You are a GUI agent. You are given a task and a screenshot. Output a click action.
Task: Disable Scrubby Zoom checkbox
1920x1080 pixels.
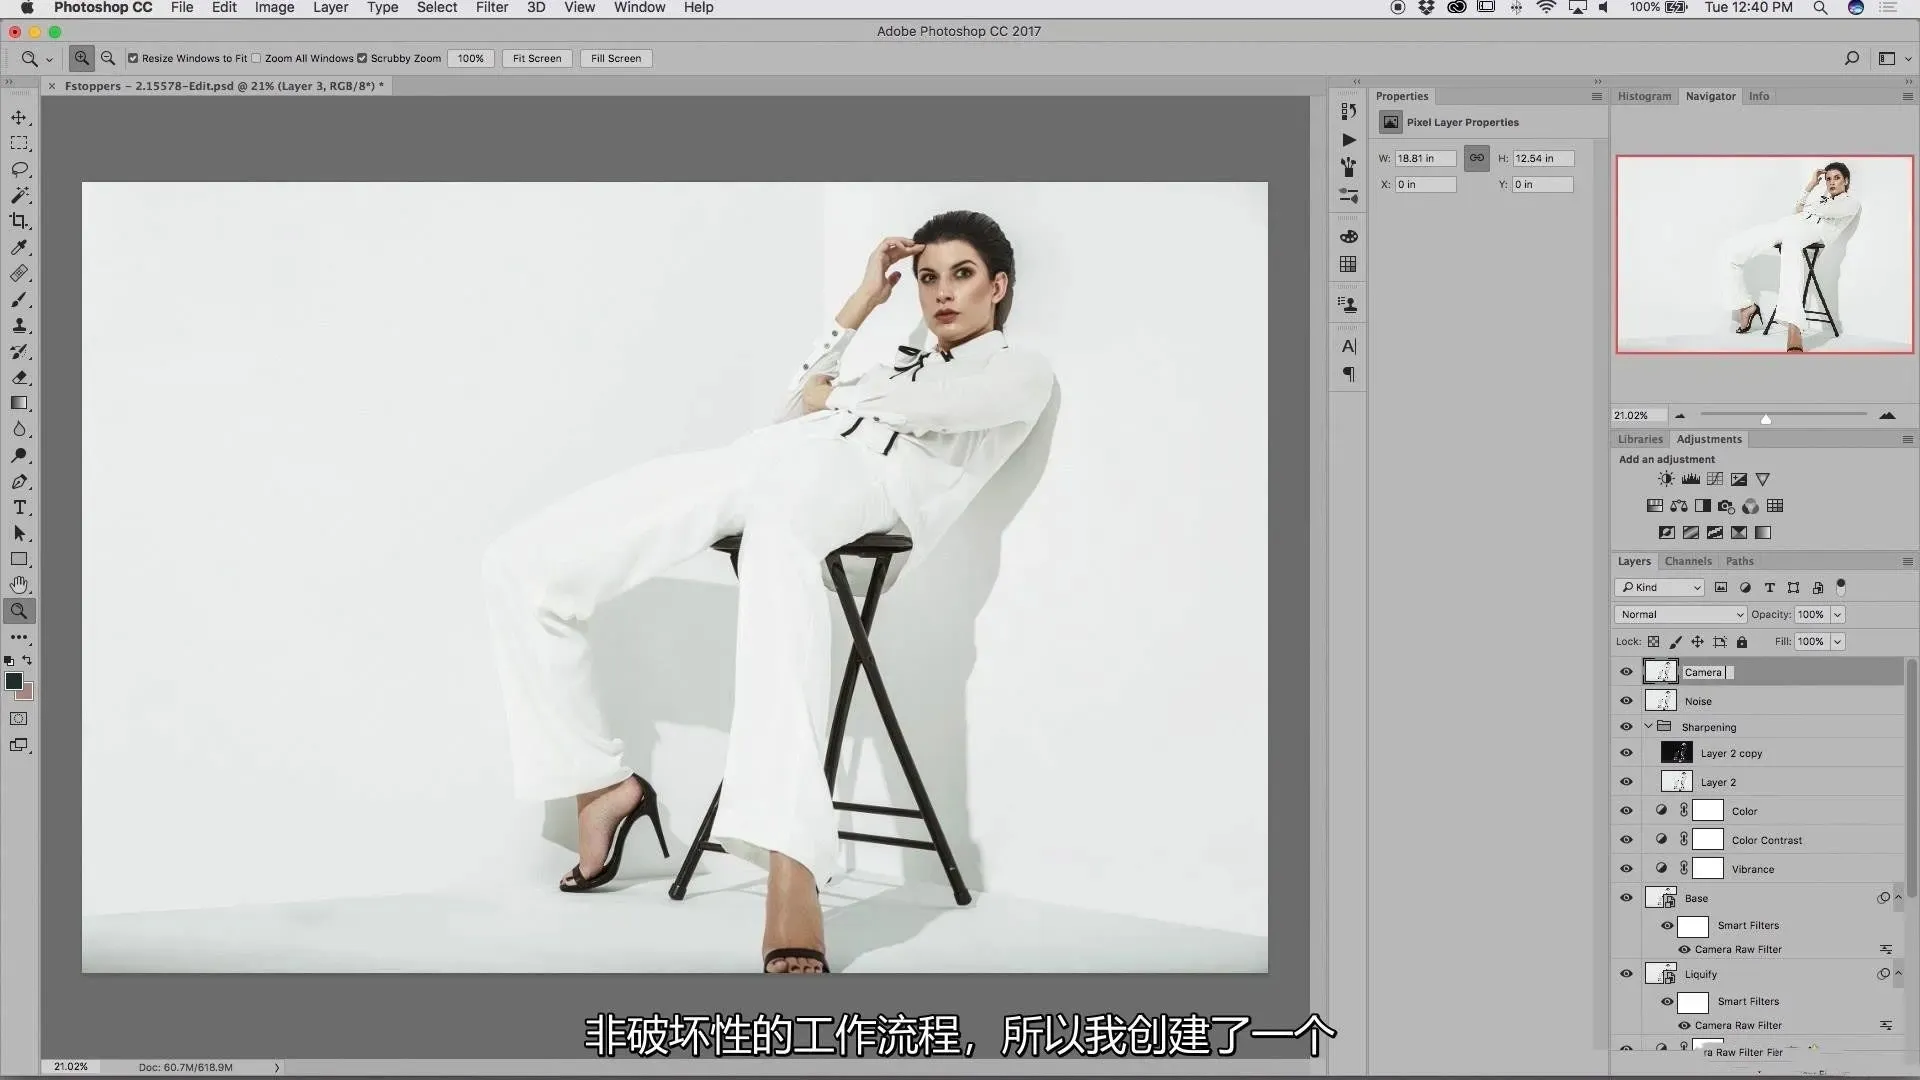pos(362,58)
